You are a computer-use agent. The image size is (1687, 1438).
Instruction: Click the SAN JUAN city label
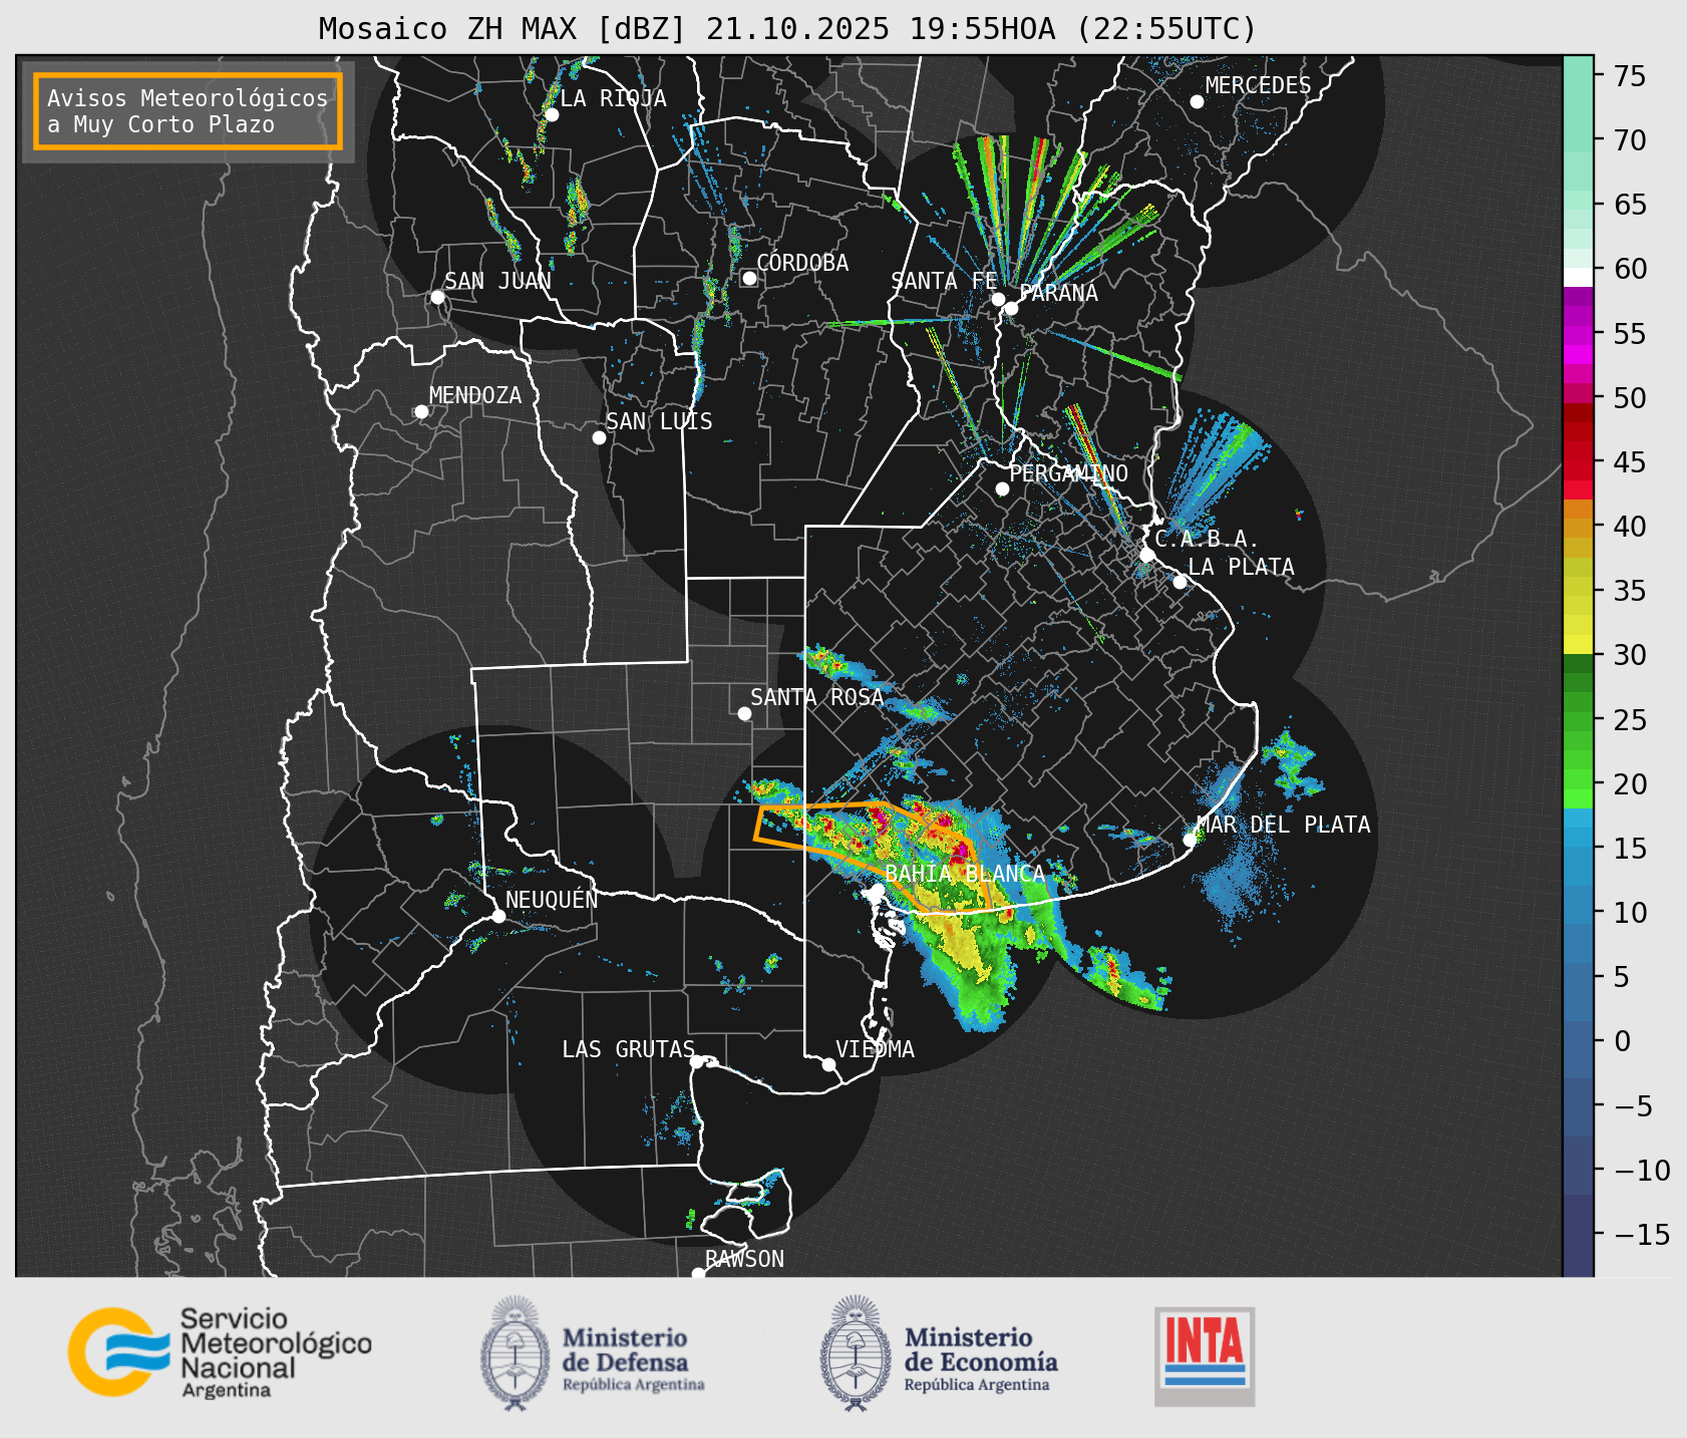[498, 281]
